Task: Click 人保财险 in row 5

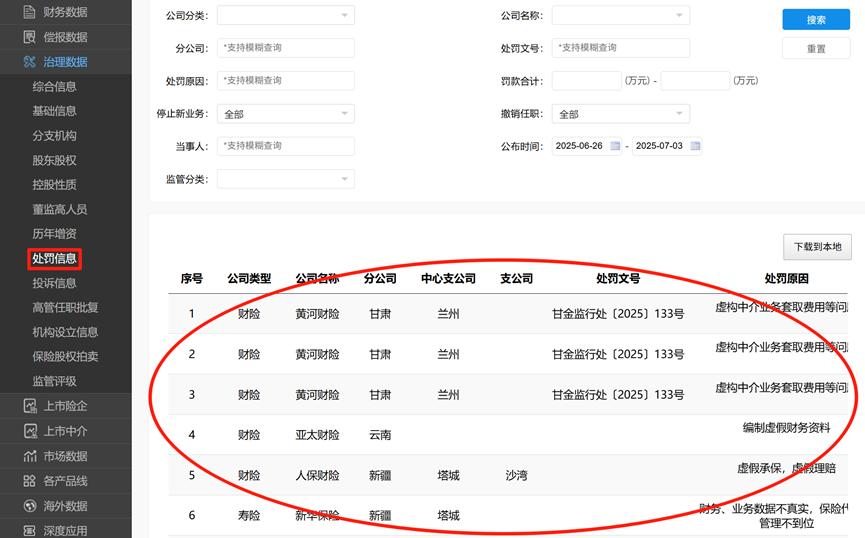Action: tap(317, 475)
